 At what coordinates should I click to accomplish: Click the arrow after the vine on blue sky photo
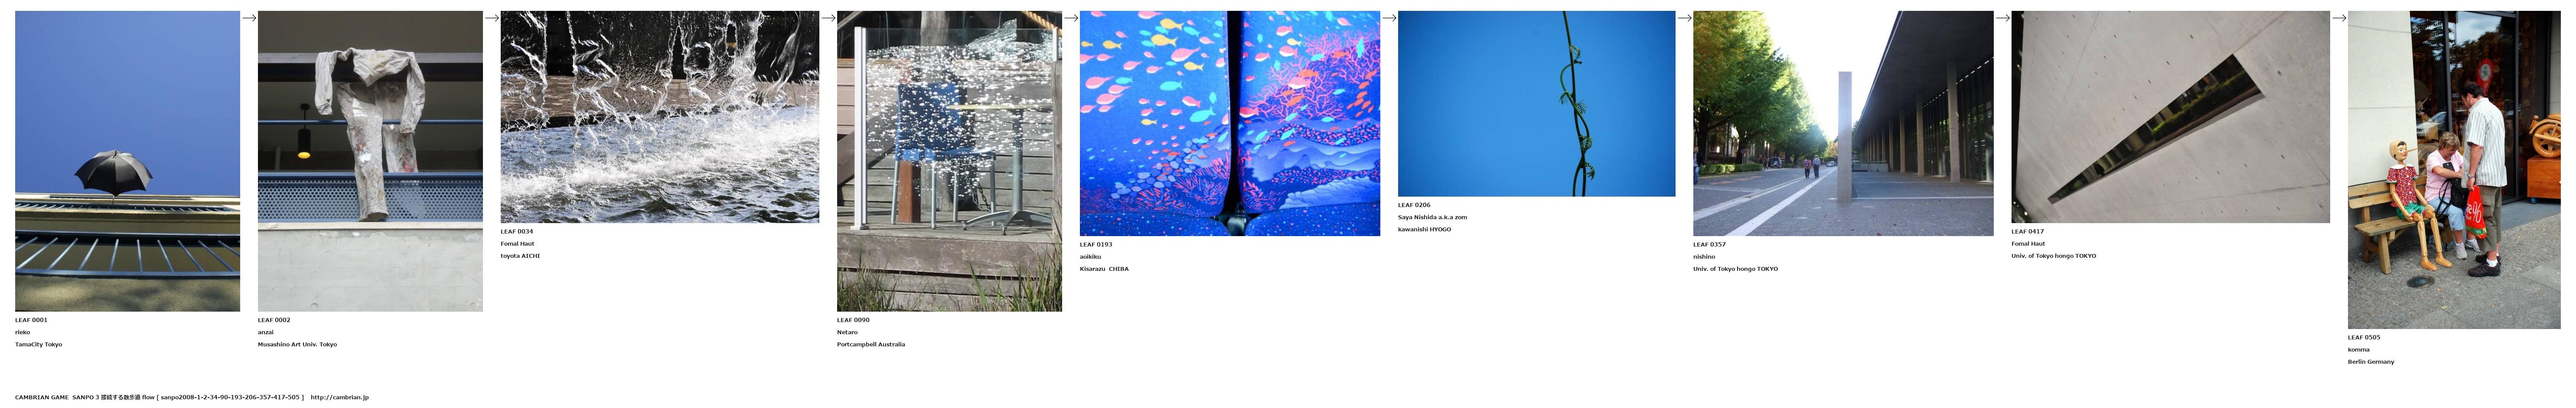[x=1684, y=18]
